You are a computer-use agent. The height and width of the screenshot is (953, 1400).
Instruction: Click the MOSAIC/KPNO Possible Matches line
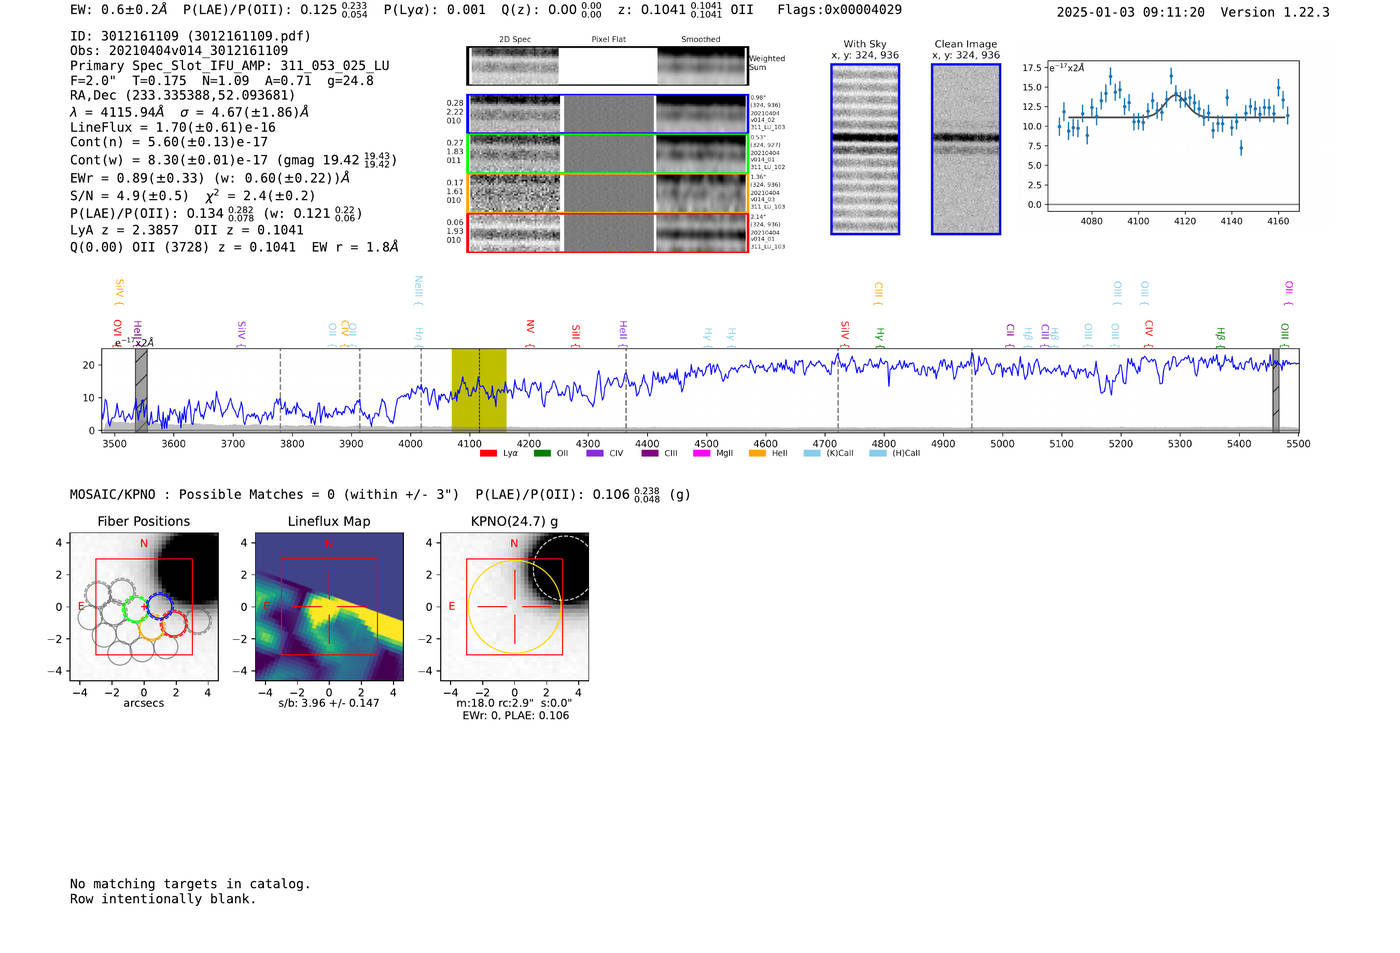click(x=380, y=494)
